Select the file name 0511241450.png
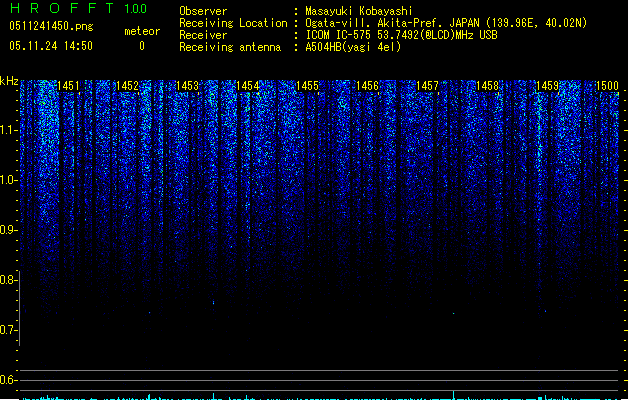Viewport: 629px width, 400px height. pos(51,27)
